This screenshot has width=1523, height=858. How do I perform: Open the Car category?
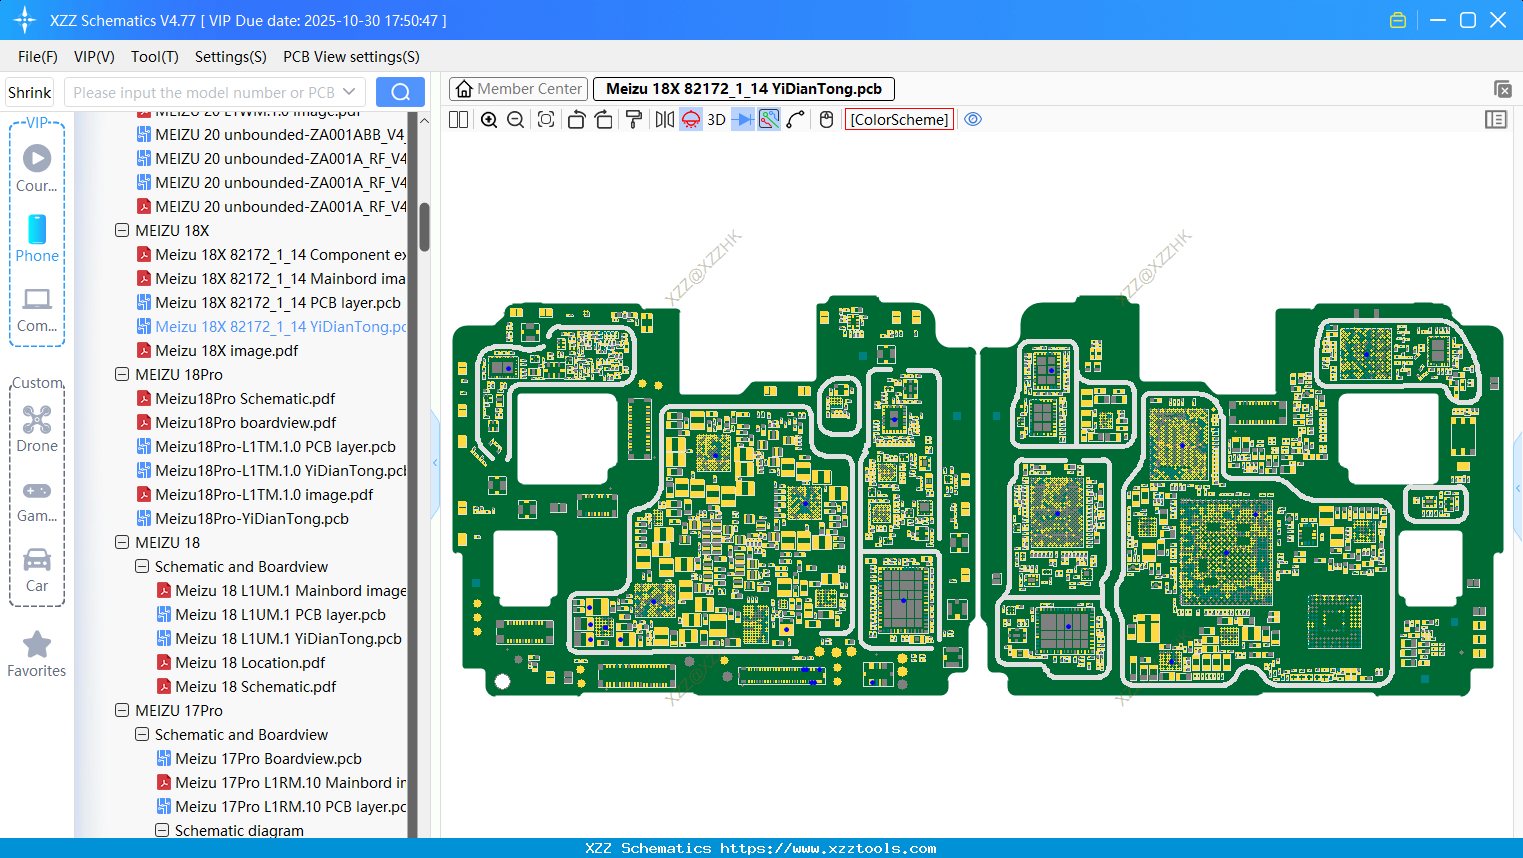pyautogui.click(x=37, y=570)
